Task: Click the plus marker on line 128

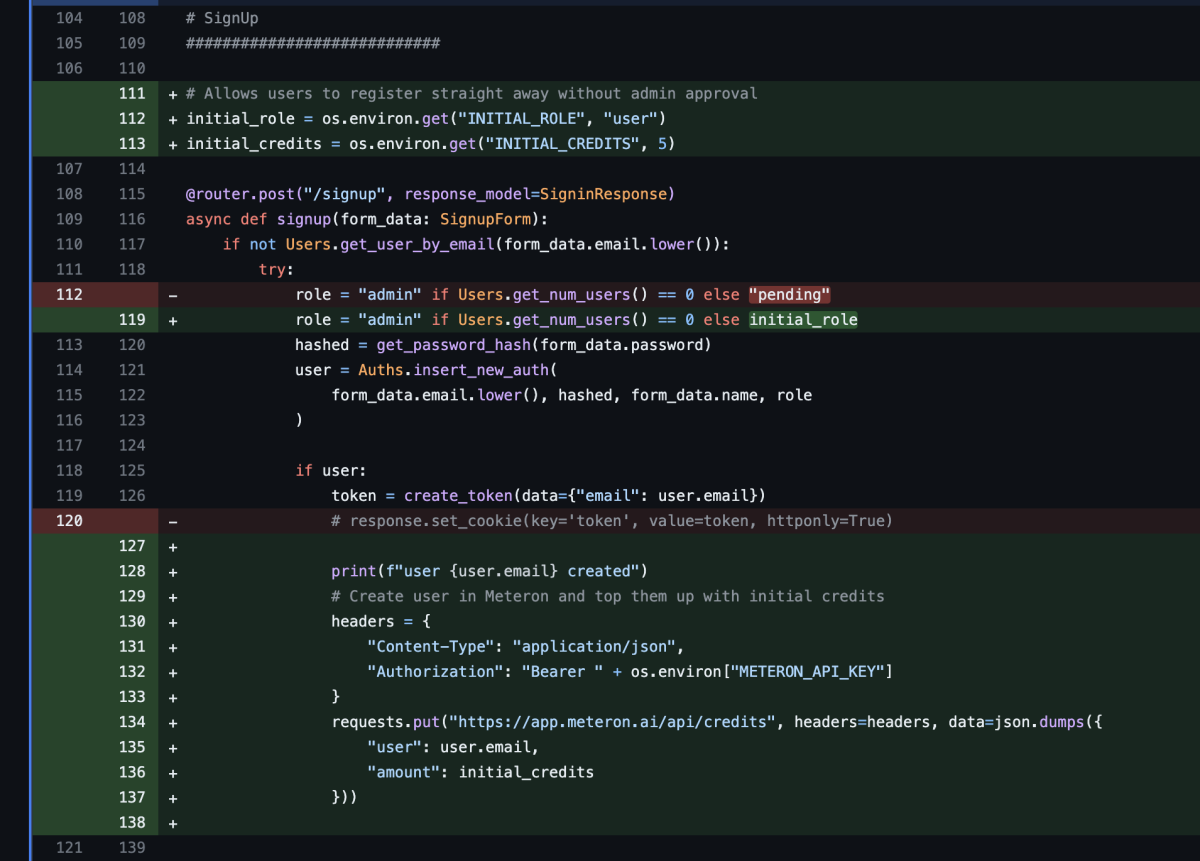Action: (x=173, y=571)
